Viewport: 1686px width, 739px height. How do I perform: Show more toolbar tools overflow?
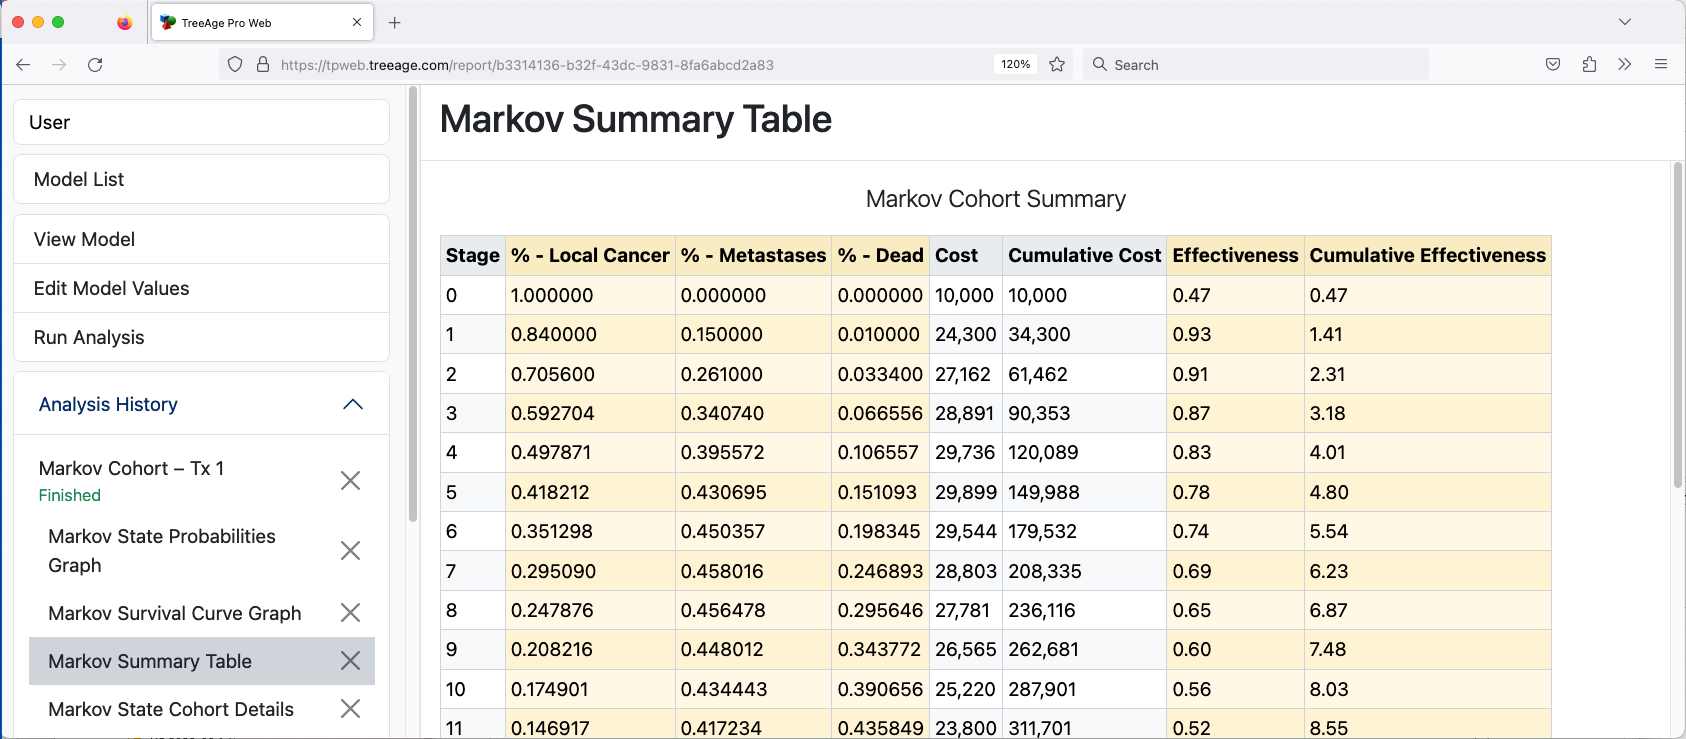[x=1625, y=64]
